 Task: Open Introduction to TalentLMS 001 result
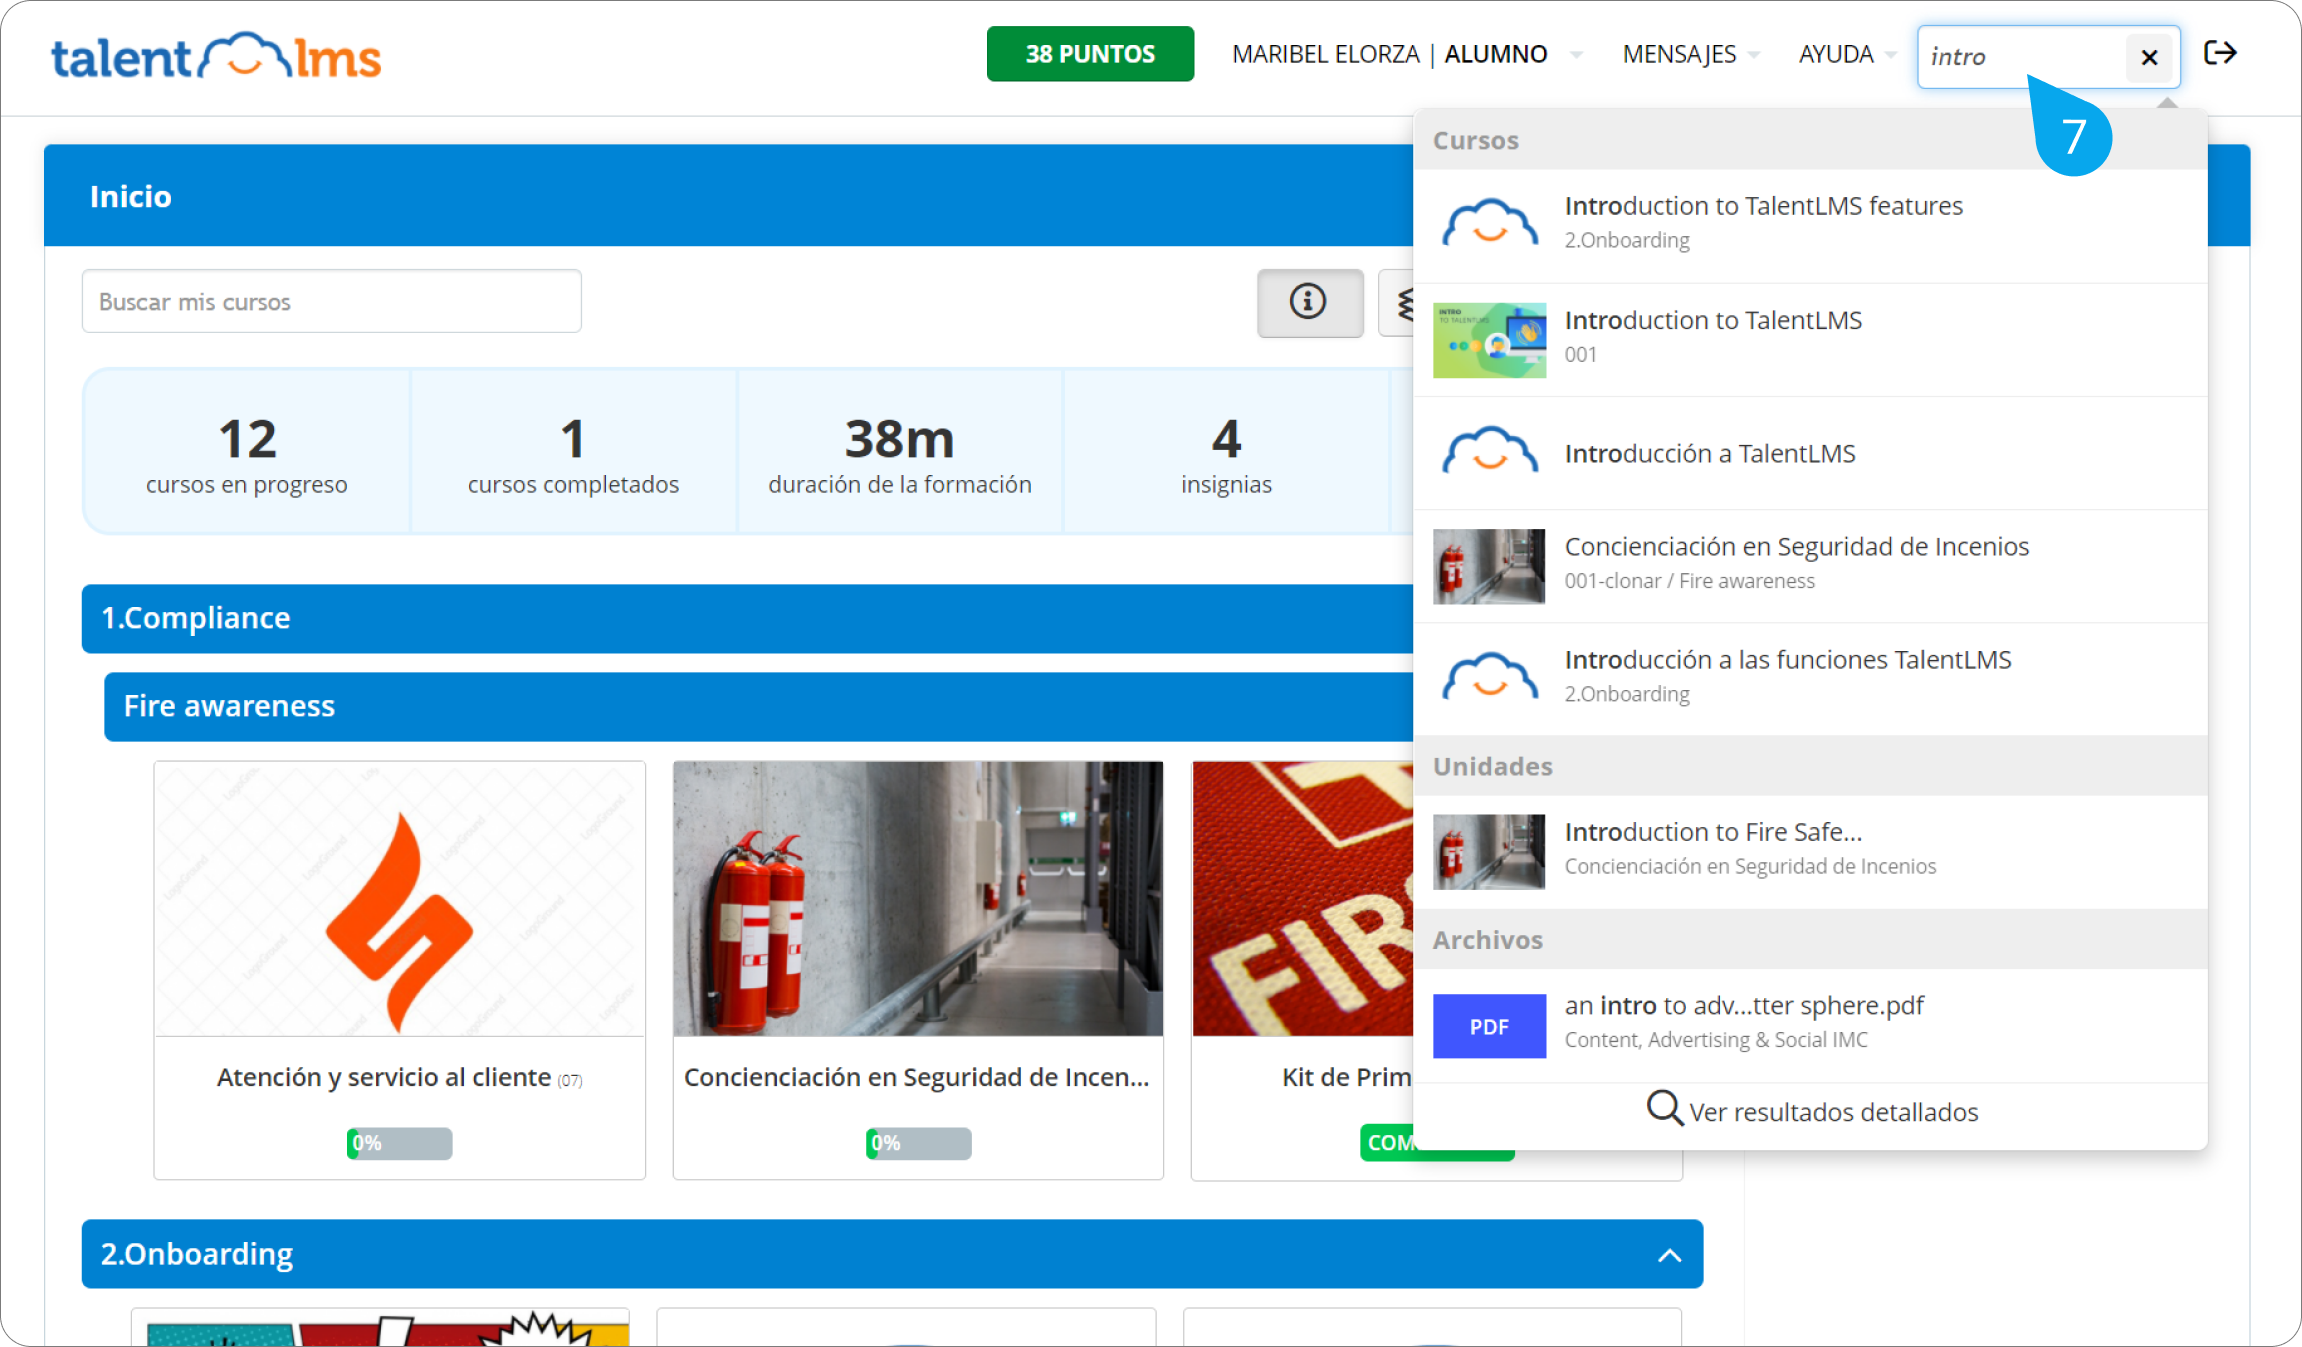click(x=1810, y=340)
